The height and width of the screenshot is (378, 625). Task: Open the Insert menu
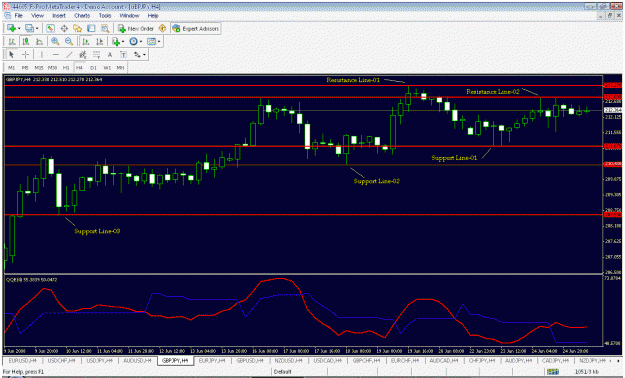tap(59, 16)
